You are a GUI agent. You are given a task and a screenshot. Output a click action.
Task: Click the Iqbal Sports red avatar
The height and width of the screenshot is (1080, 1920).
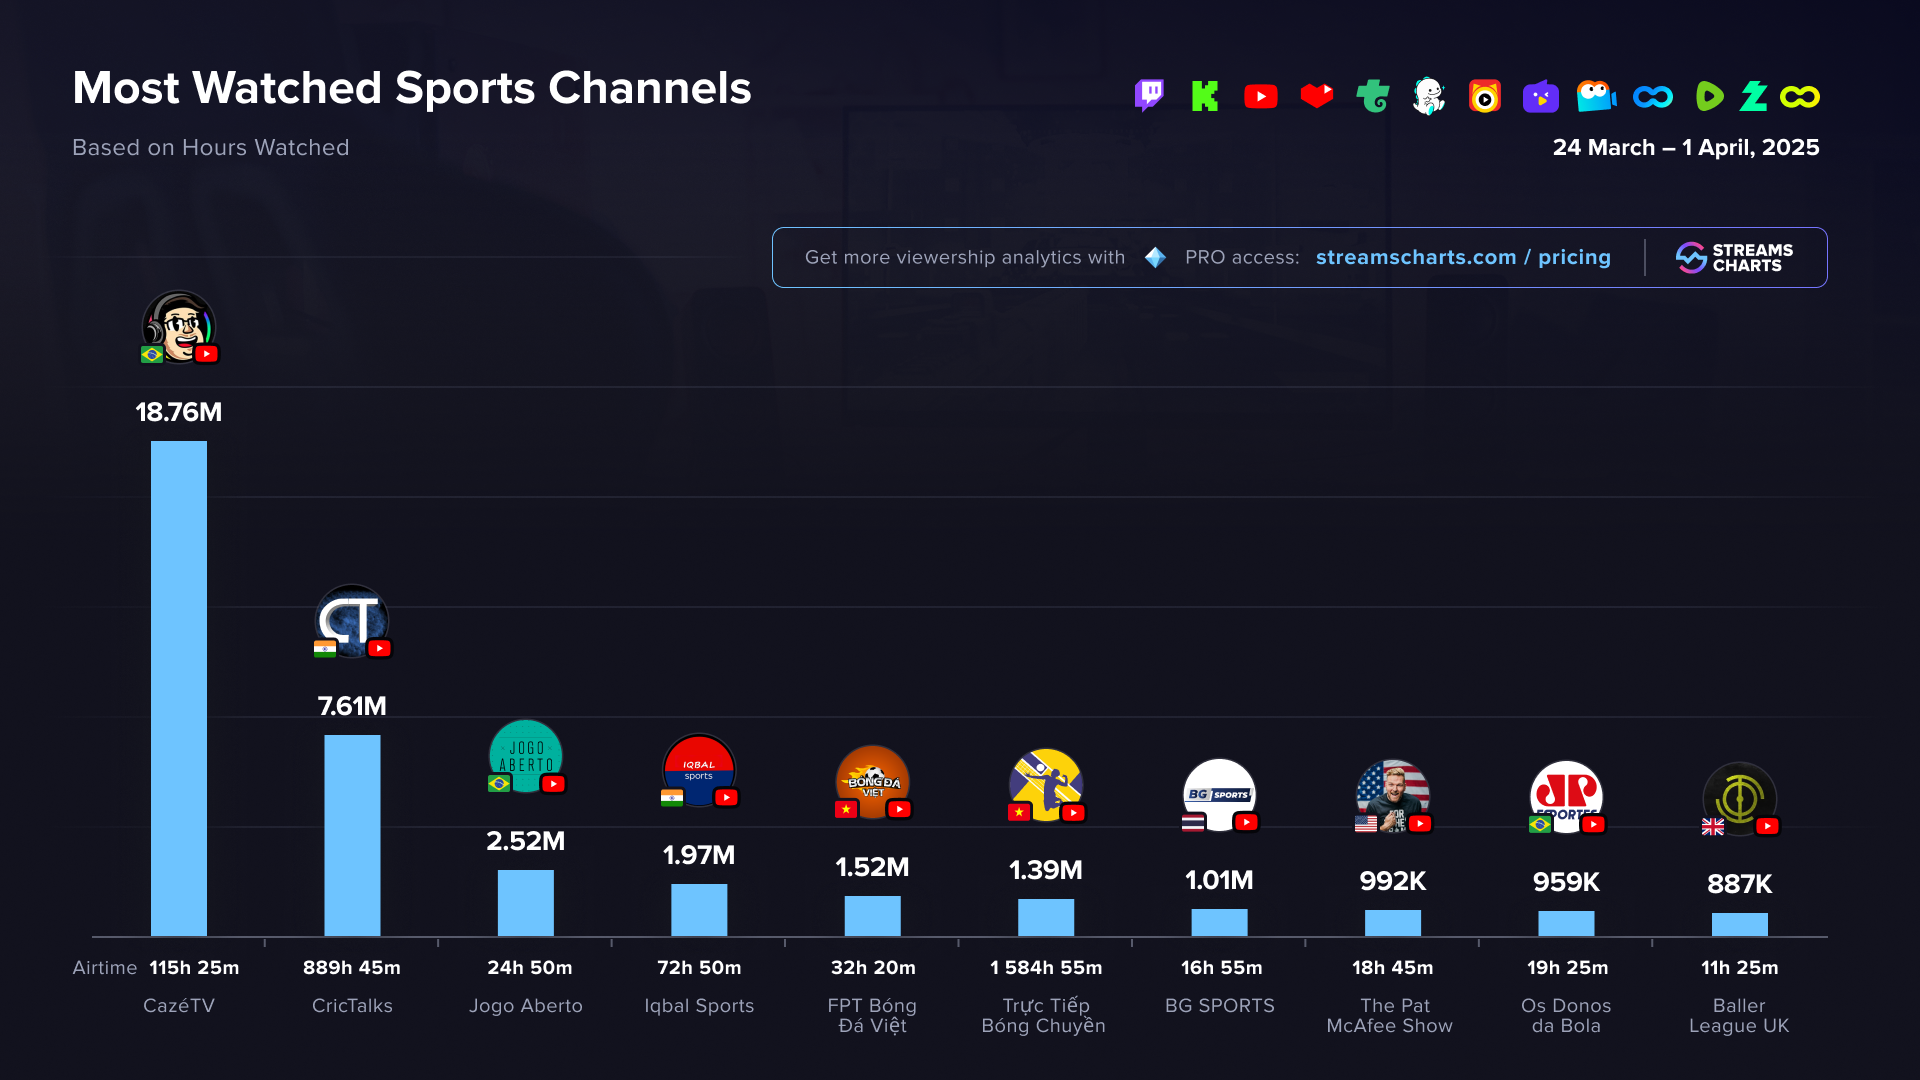[x=699, y=770]
